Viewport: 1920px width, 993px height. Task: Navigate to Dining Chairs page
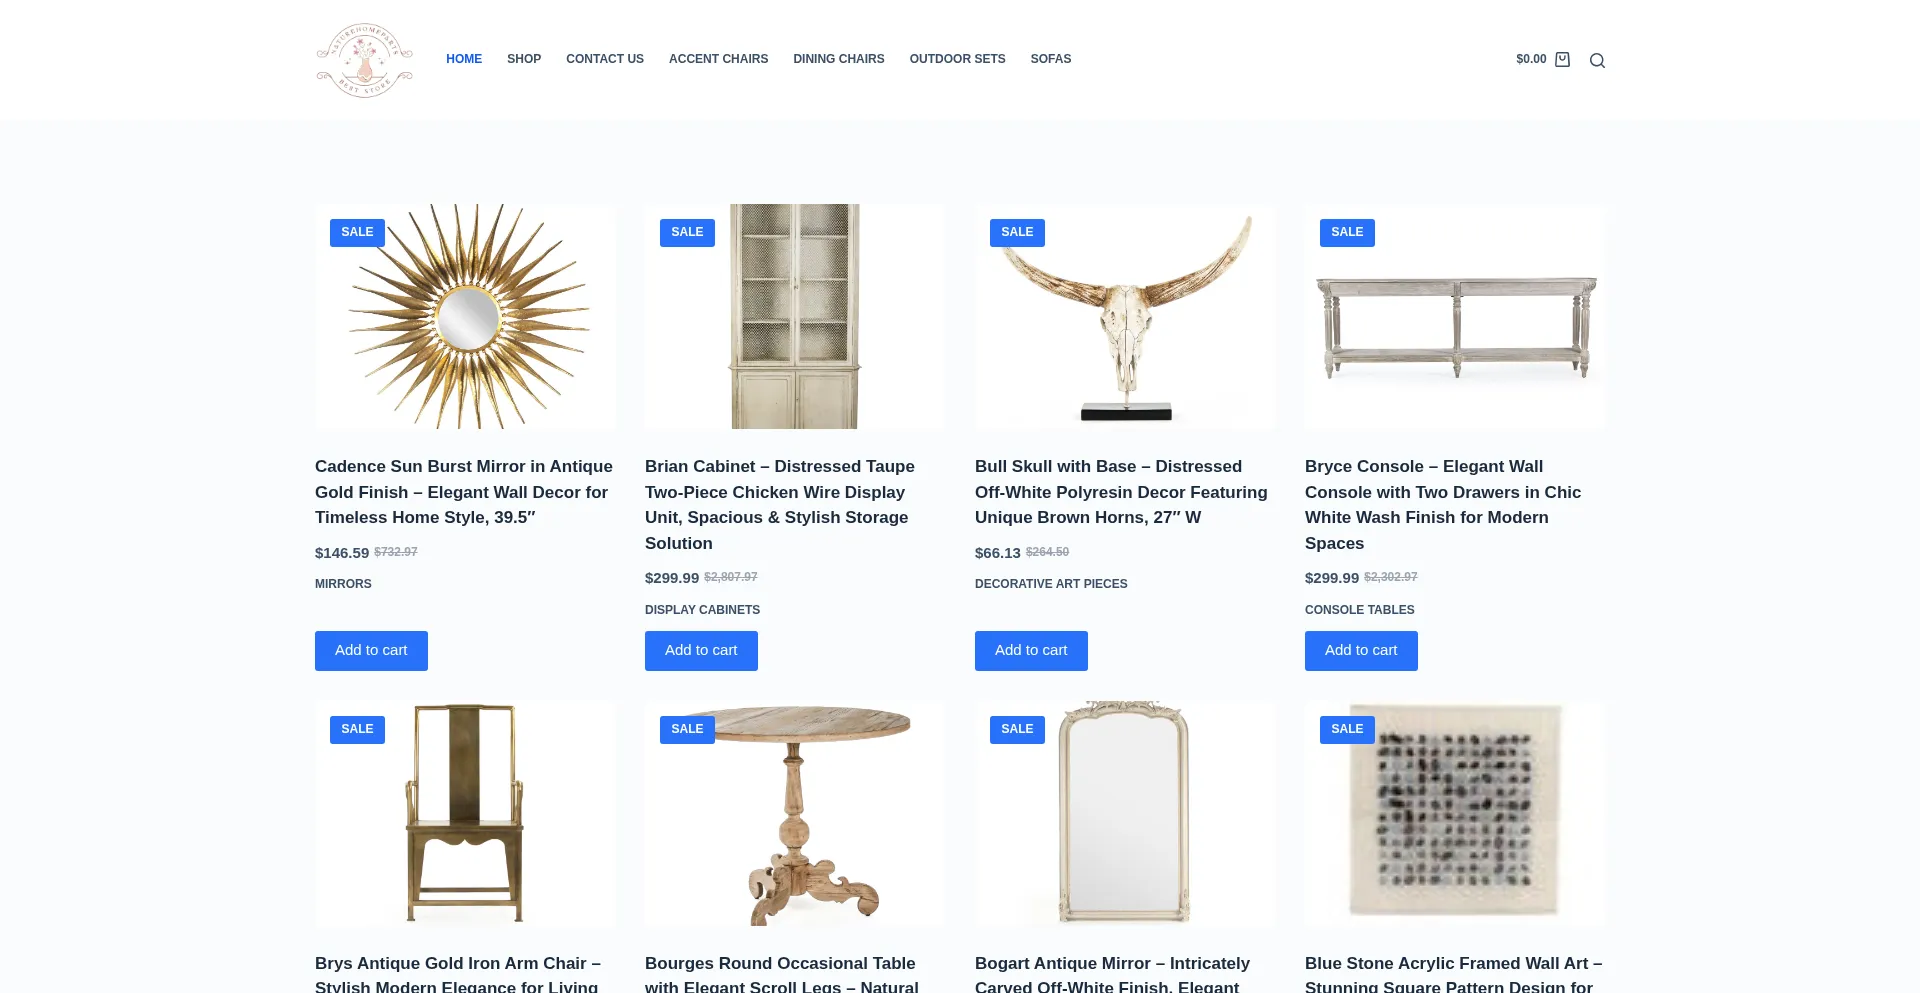tap(839, 59)
